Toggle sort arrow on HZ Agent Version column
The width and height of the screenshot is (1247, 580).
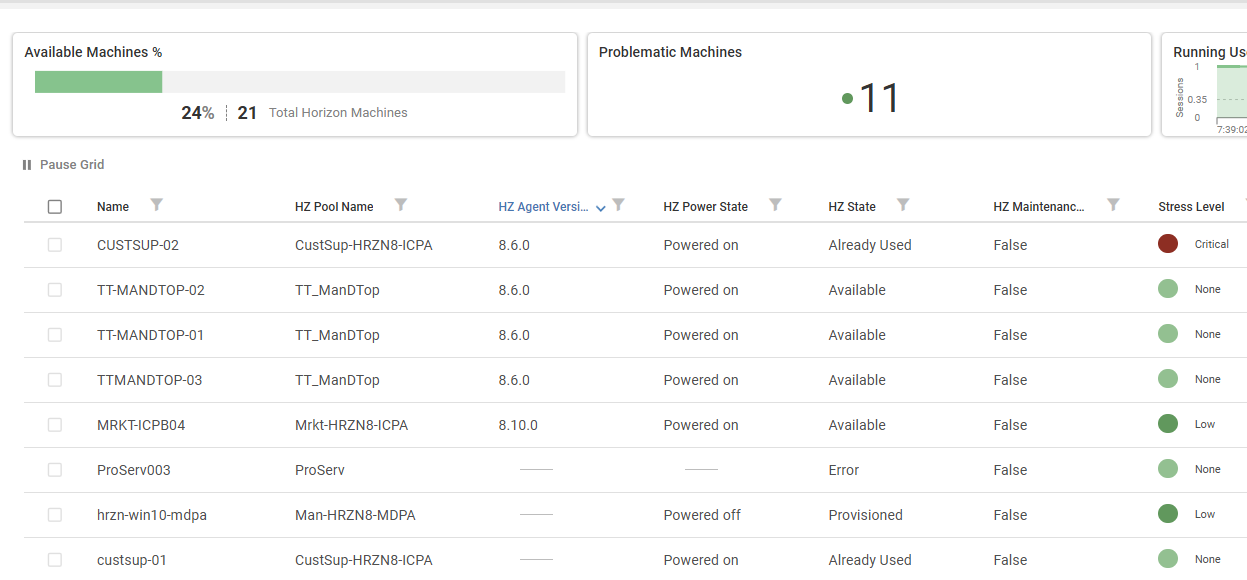click(601, 208)
